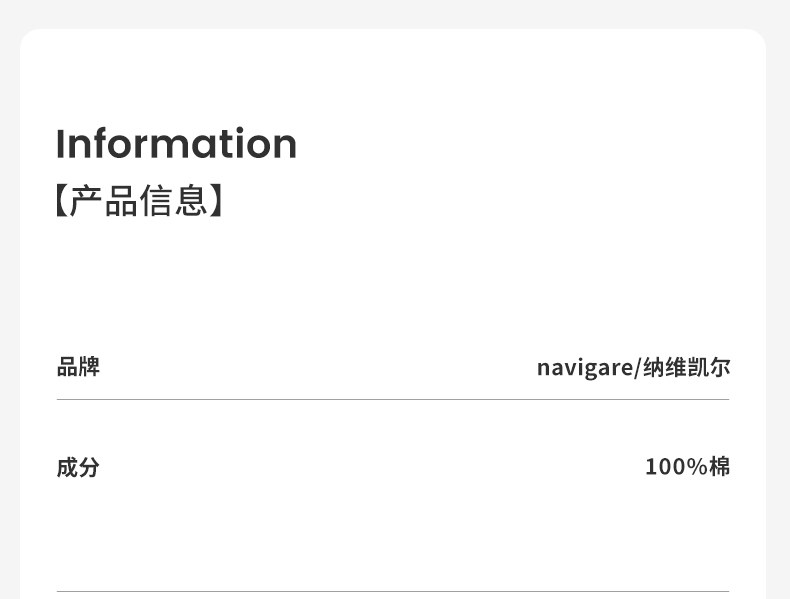Click the 成分 row label
Viewport: 790px width, 599px height.
78,467
